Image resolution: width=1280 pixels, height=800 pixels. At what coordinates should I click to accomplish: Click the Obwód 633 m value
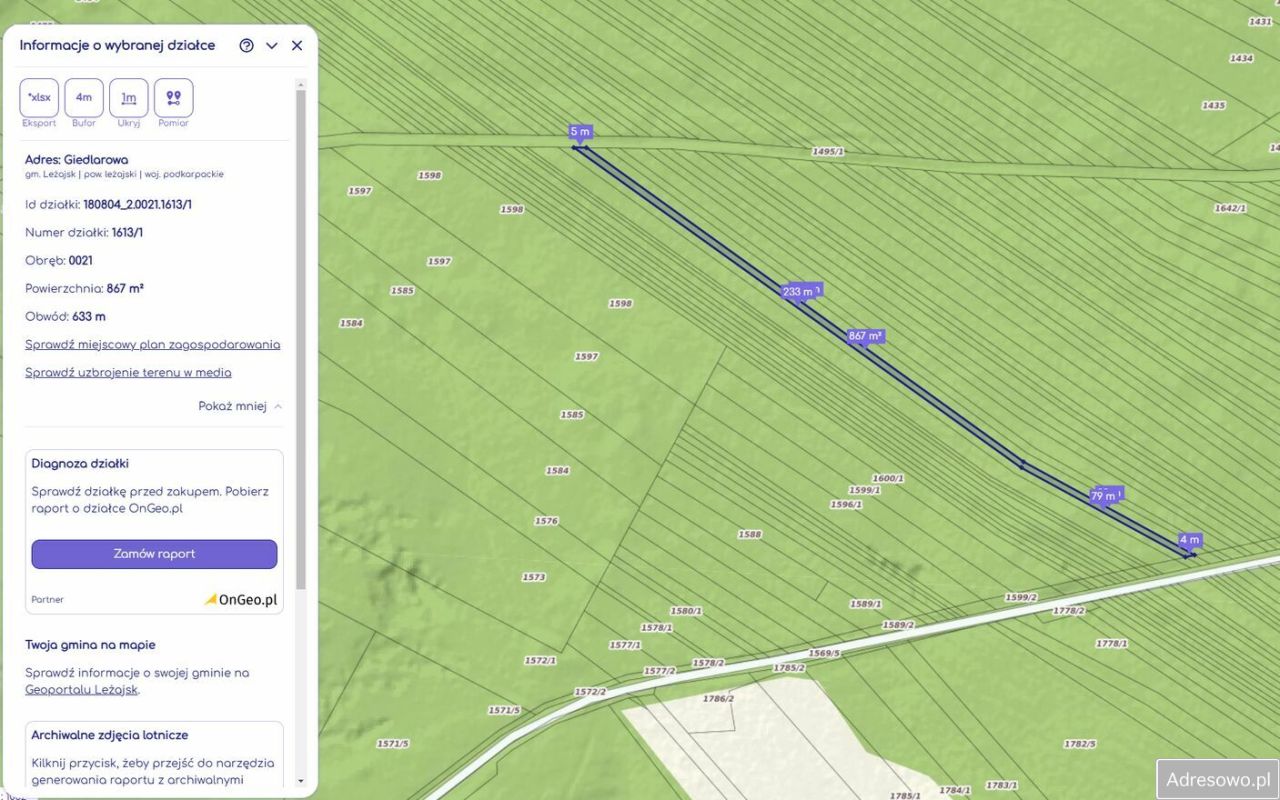(x=89, y=317)
